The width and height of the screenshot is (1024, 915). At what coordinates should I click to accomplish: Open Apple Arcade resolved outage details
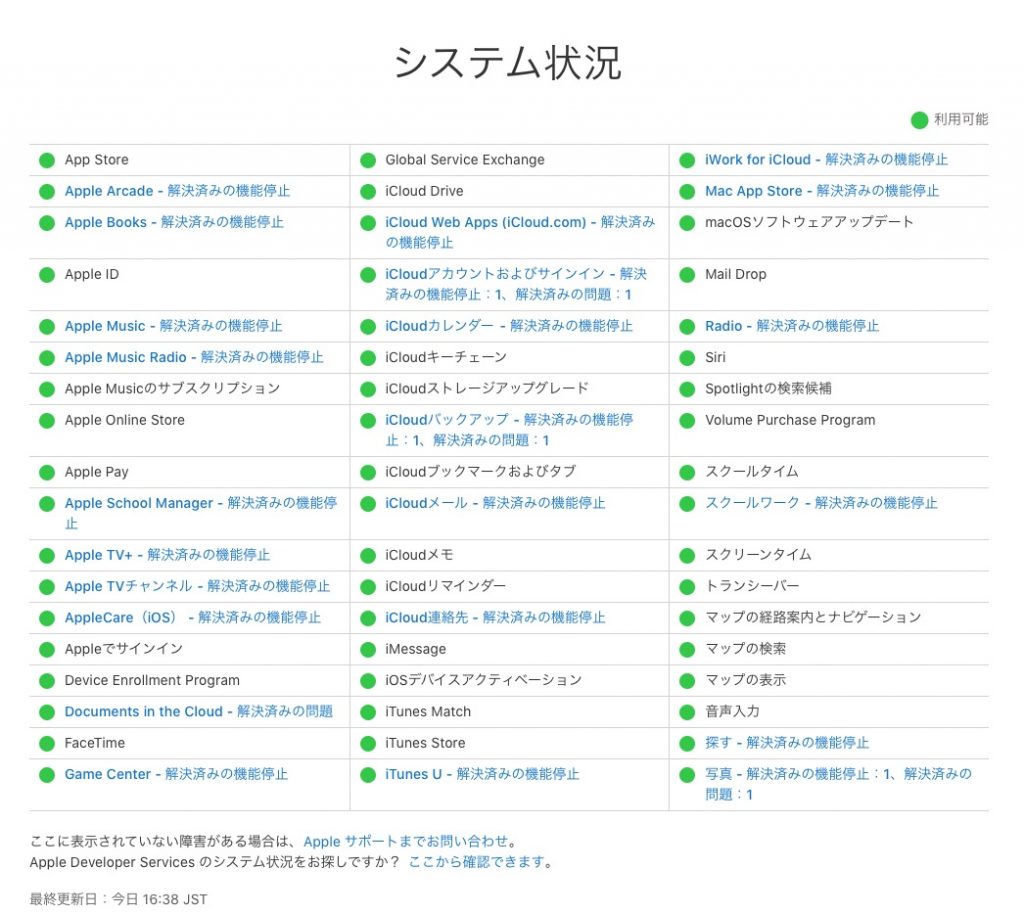pos(177,191)
